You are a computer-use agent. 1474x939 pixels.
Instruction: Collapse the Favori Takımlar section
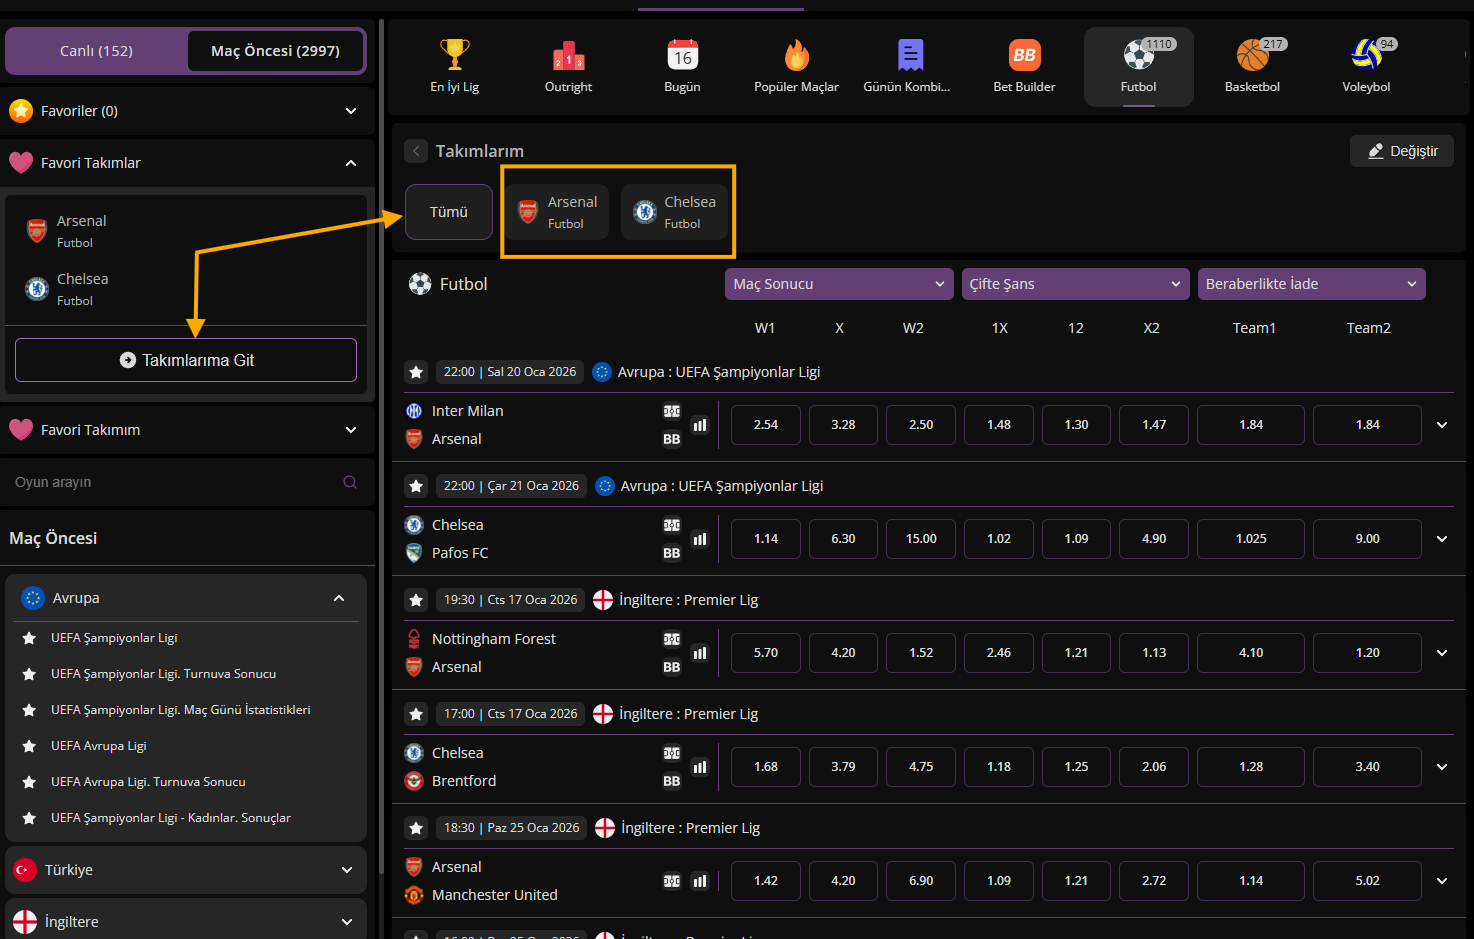tap(351, 163)
